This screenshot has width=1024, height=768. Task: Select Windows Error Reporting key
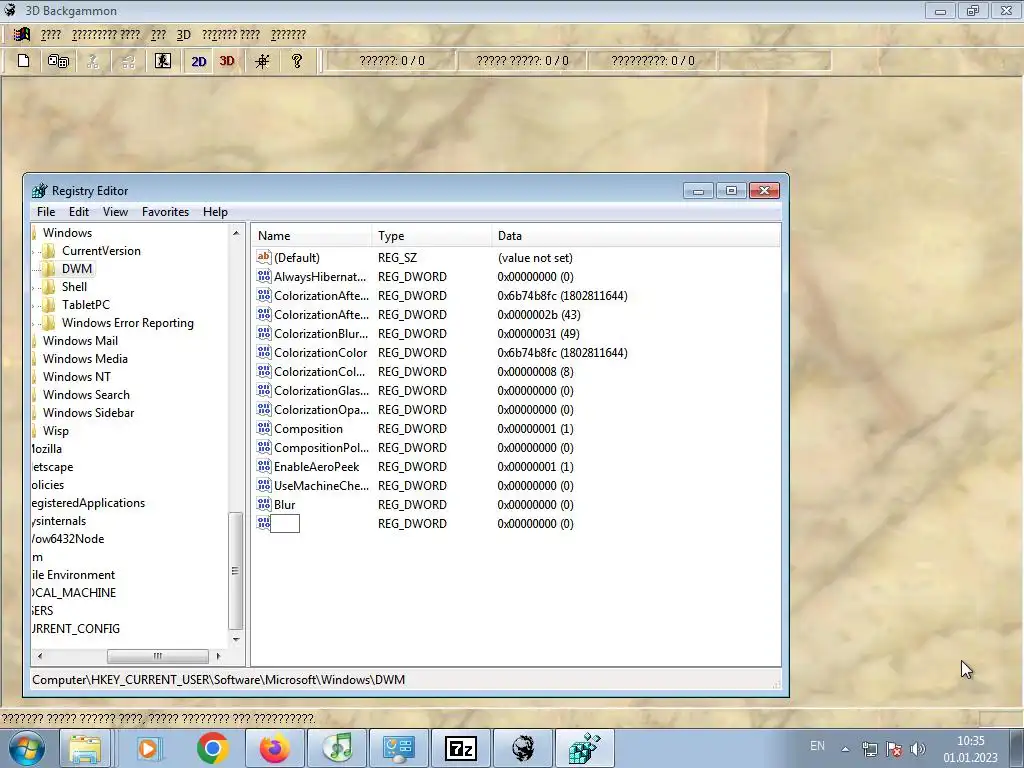click(x=127, y=323)
